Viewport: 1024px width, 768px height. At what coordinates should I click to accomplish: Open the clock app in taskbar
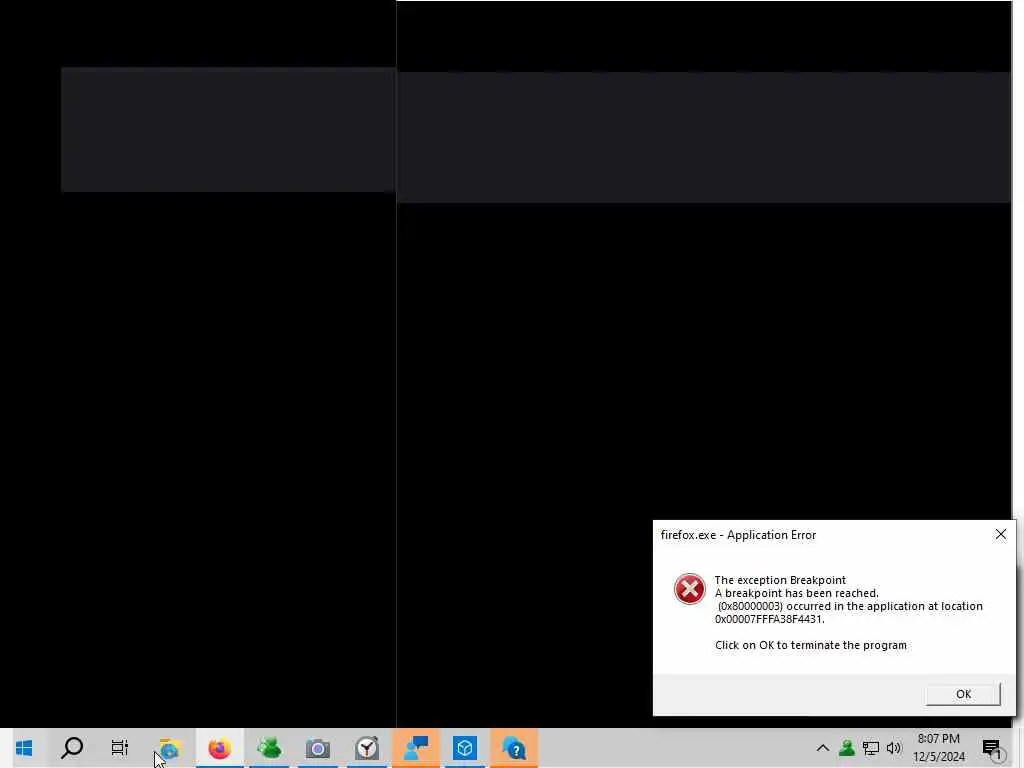coord(367,748)
